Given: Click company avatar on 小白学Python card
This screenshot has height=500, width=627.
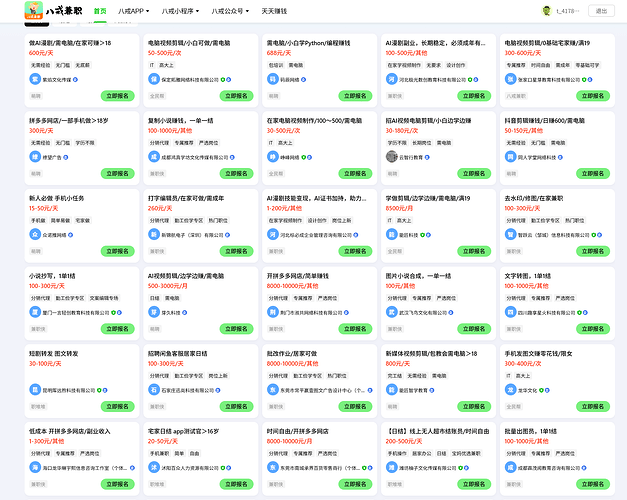Looking at the screenshot, I should (x=273, y=79).
